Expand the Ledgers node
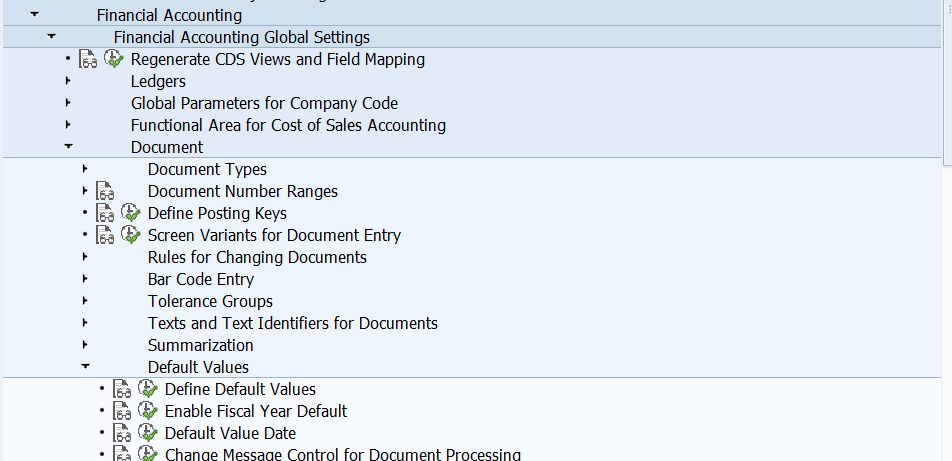Image resolution: width=952 pixels, height=461 pixels. pyautogui.click(x=68, y=81)
